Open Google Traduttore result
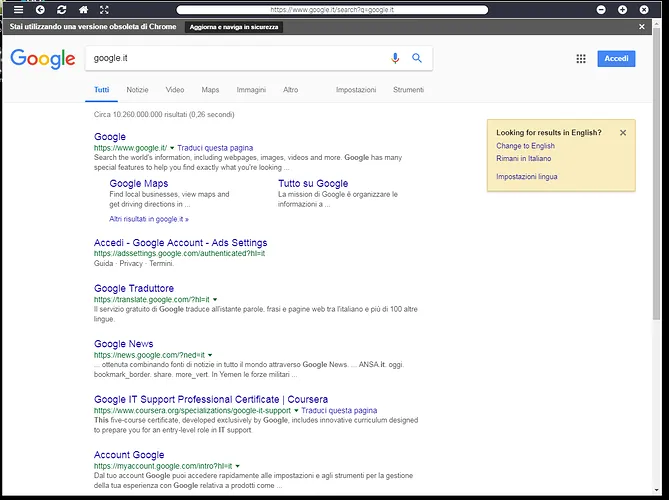Image resolution: width=669 pixels, height=500 pixels. click(x=134, y=288)
